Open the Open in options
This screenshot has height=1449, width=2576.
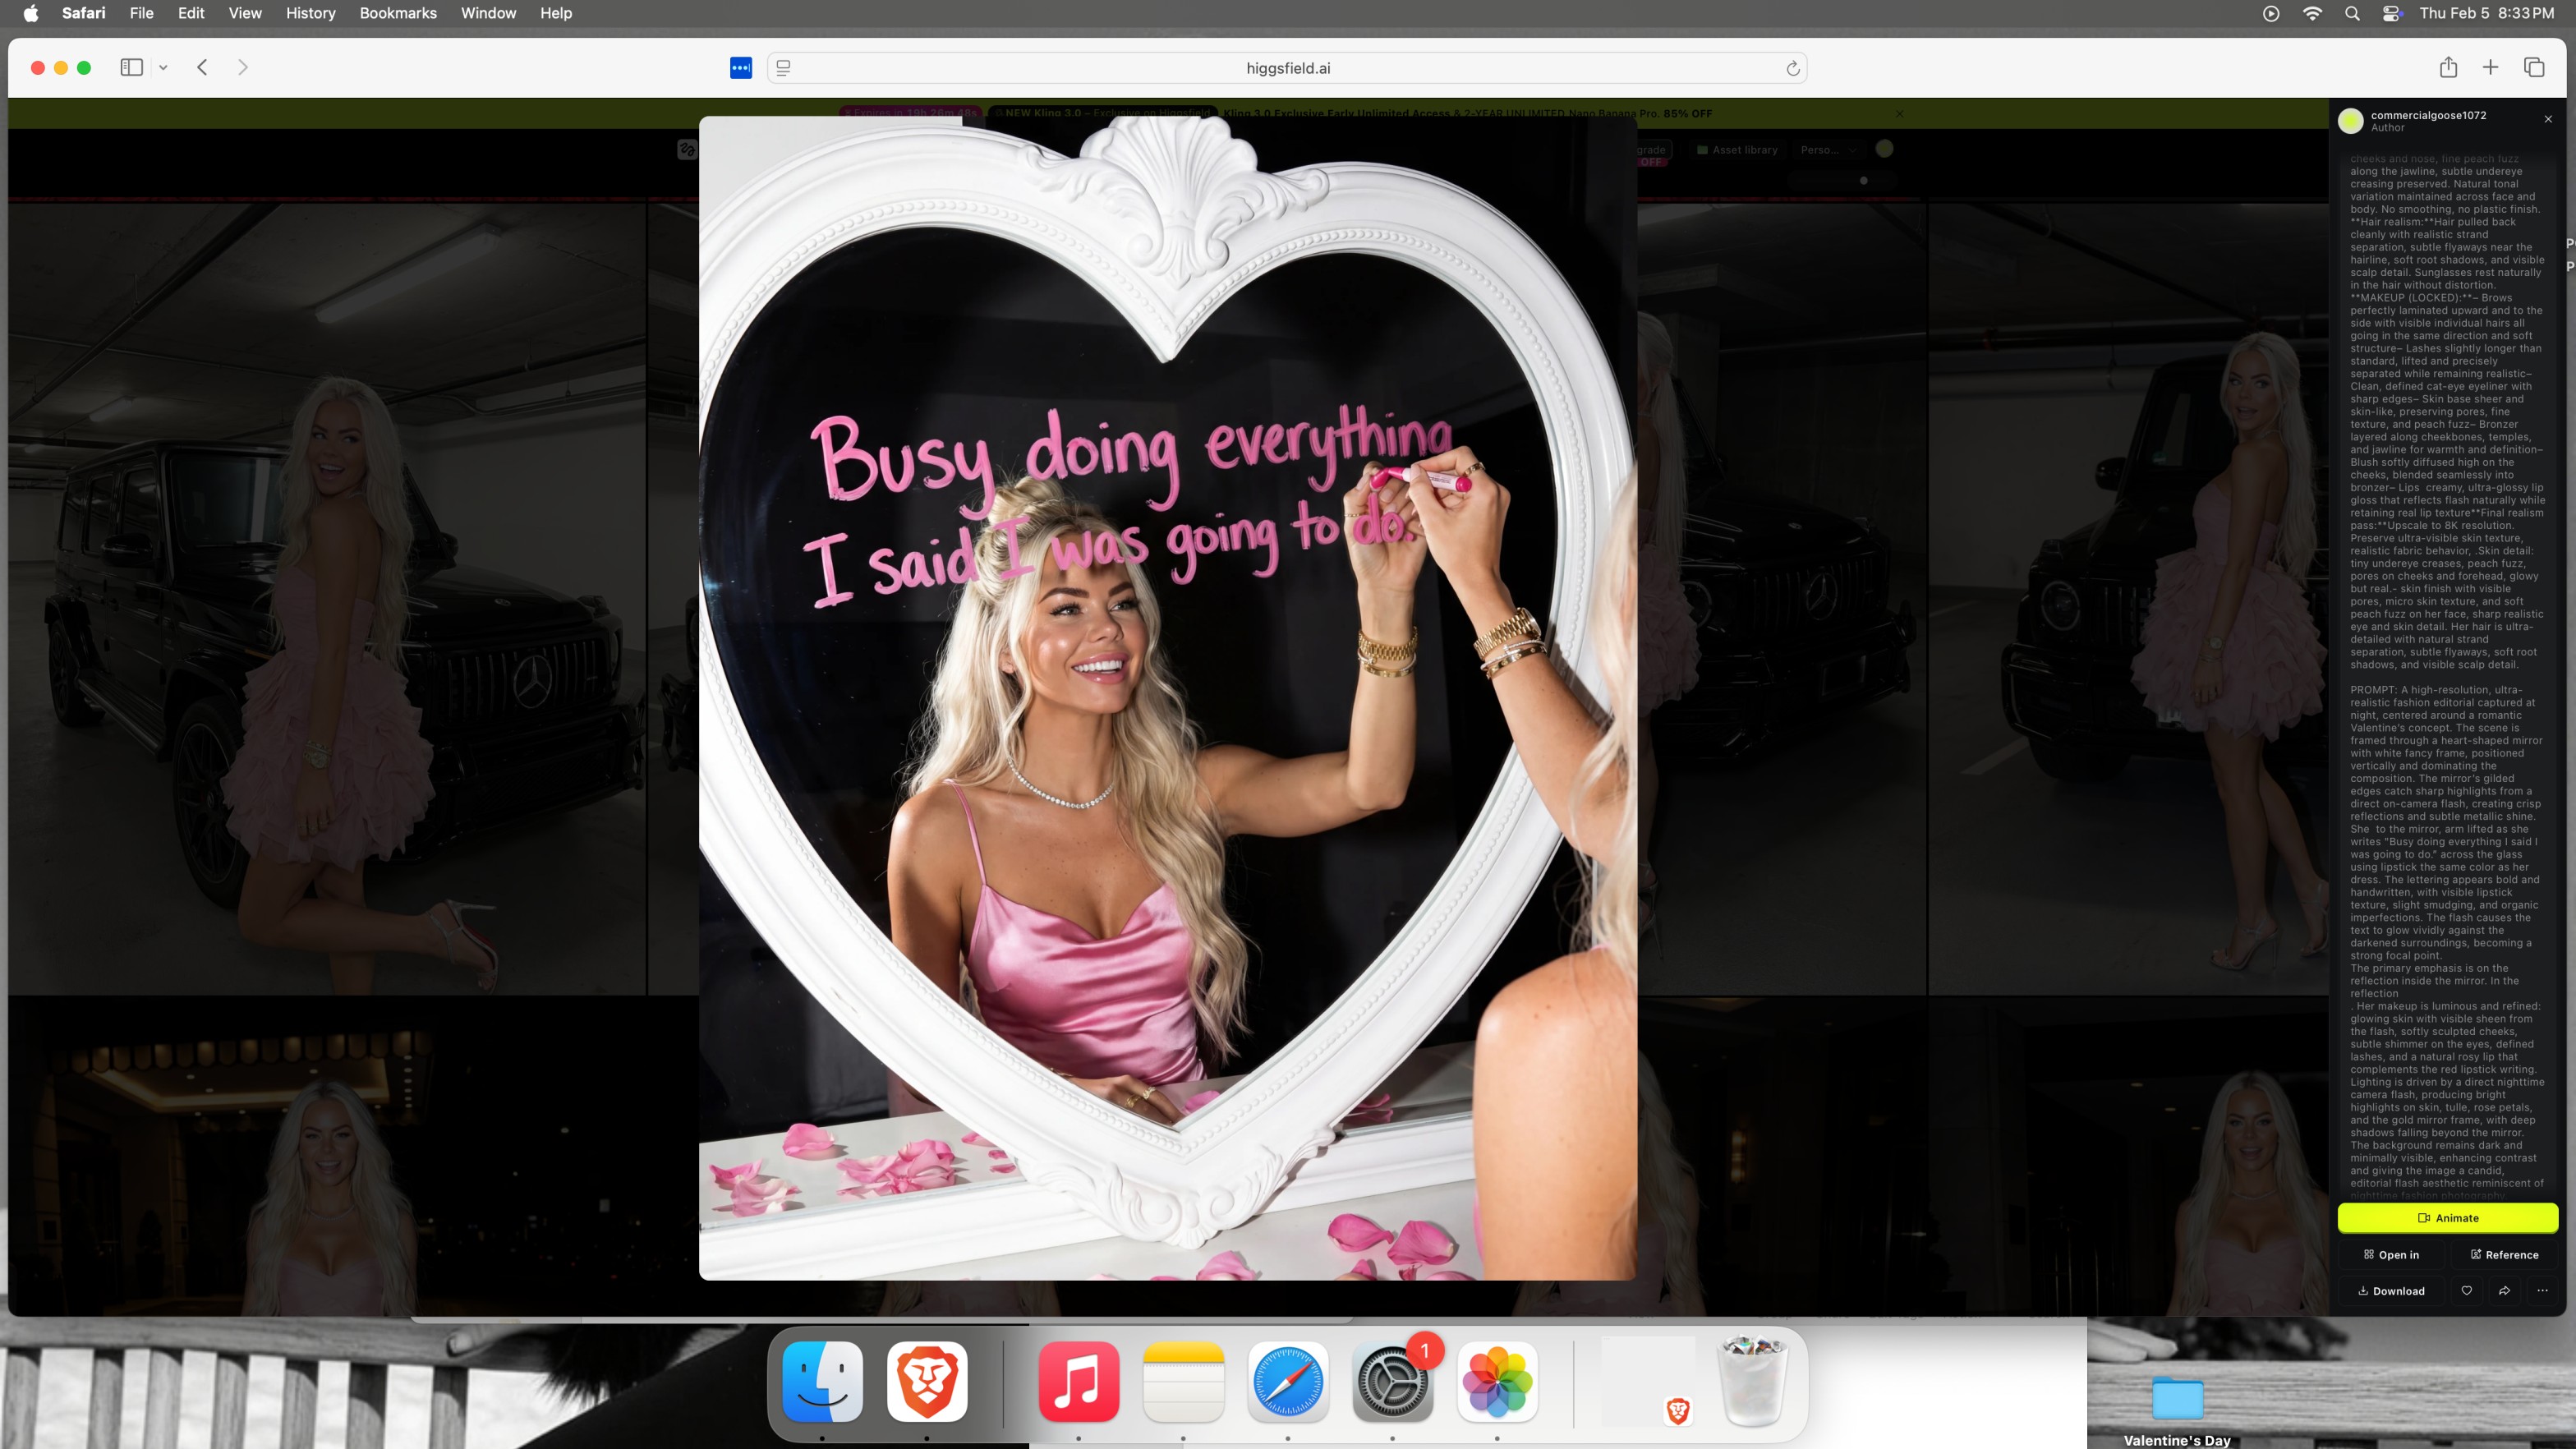point(2391,1255)
